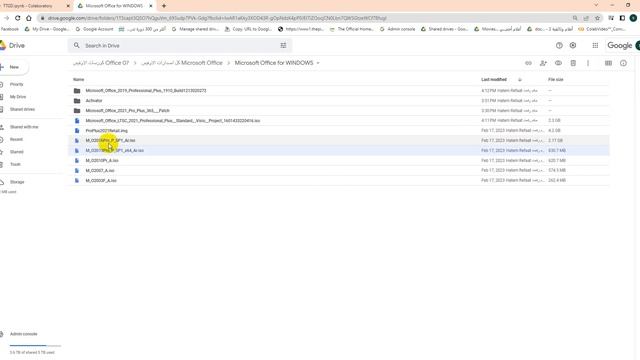The image size is (640, 360).
Task: Share the folder via add-person icon
Action: [543, 63]
